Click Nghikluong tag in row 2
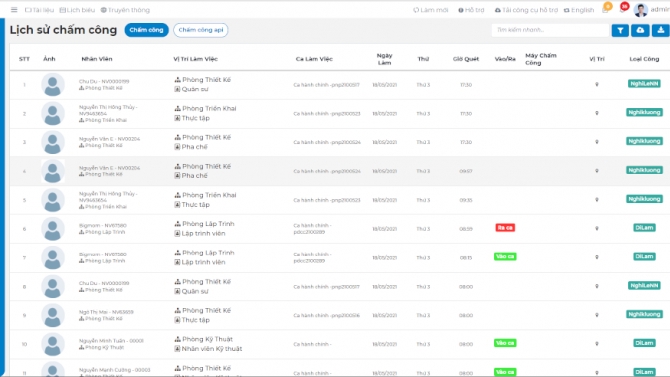 click(644, 112)
